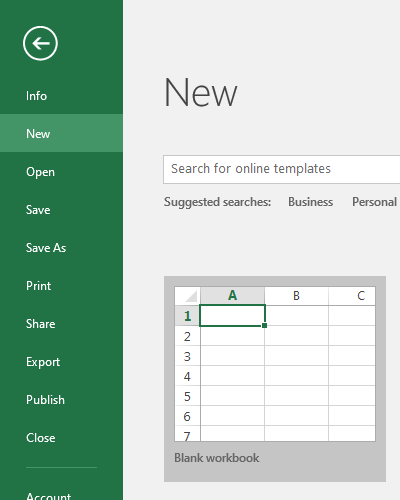400x500 pixels.
Task: Click the Blank workbook label
Action: point(217,458)
